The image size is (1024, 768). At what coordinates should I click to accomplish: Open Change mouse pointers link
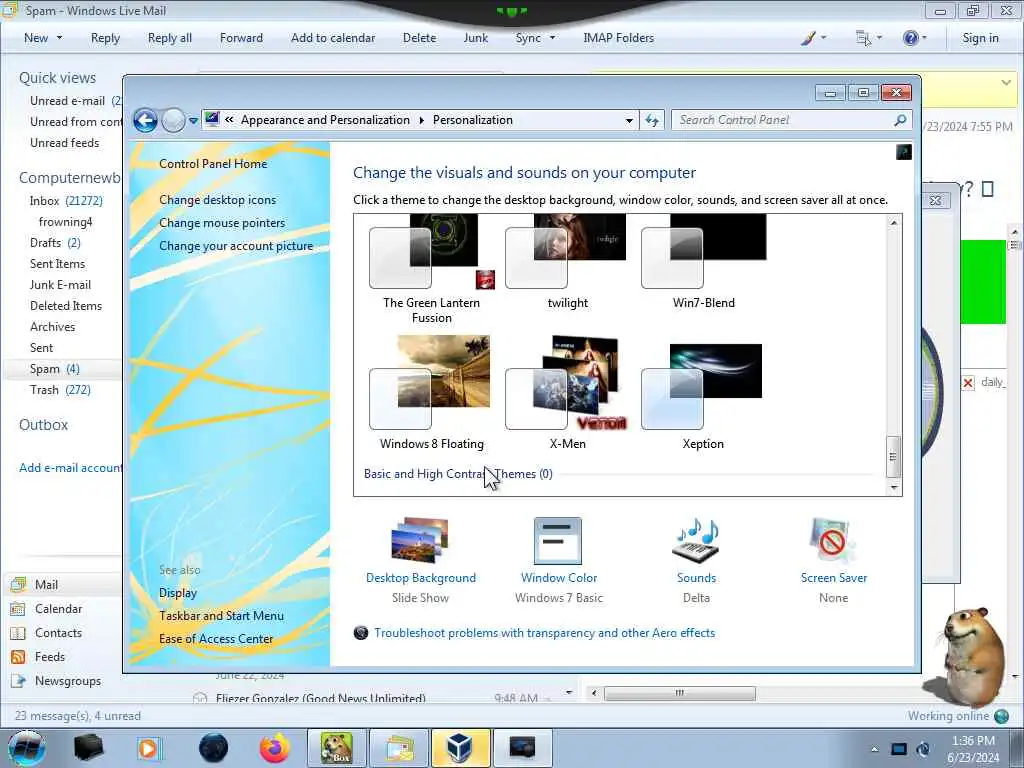pyautogui.click(x=222, y=223)
